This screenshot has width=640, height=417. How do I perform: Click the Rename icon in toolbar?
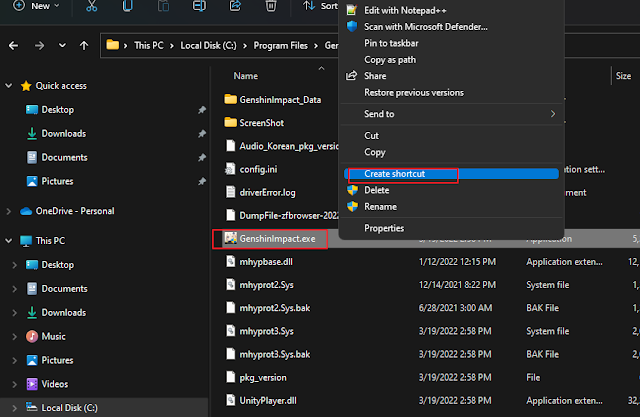click(199, 6)
